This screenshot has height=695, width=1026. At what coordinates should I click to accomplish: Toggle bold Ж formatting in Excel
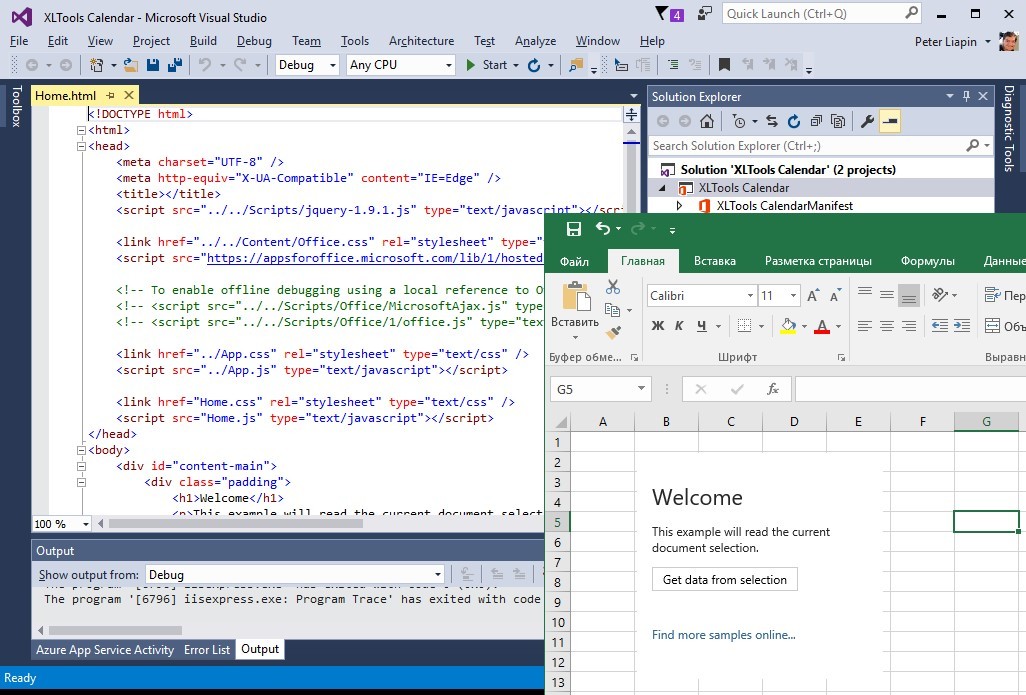[x=657, y=326]
